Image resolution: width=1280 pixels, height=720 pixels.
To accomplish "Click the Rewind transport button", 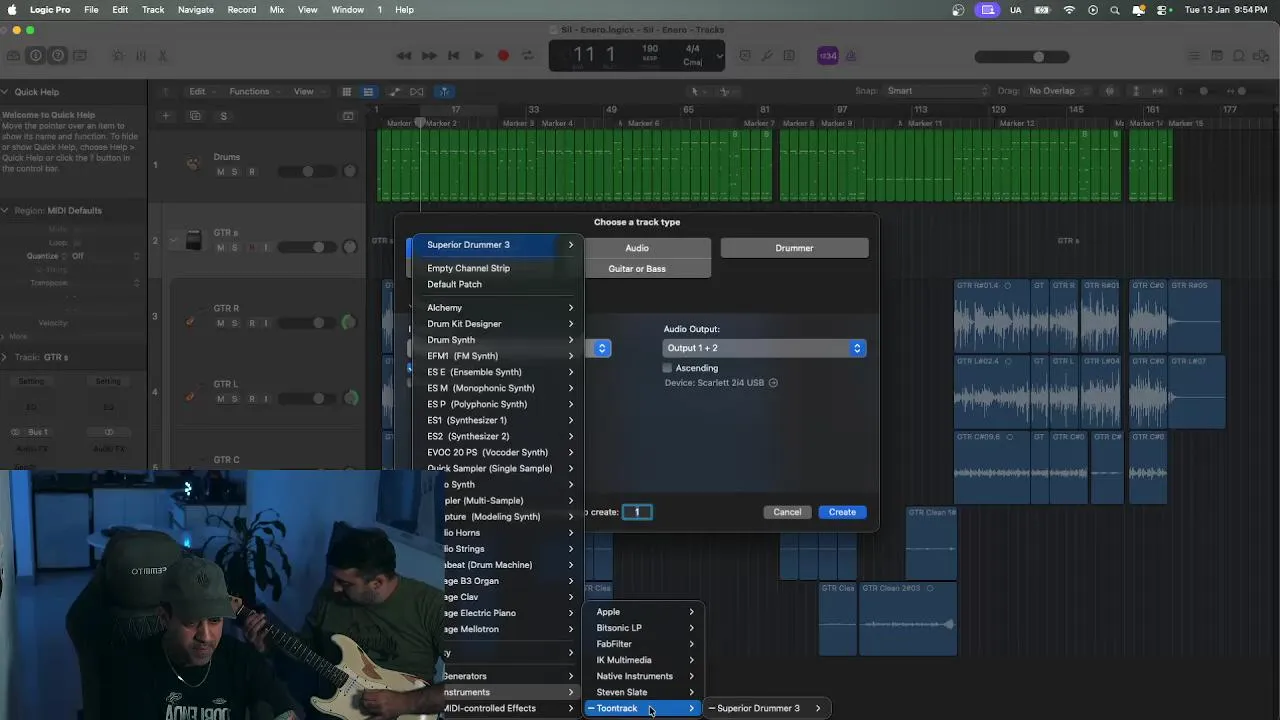I will point(403,56).
